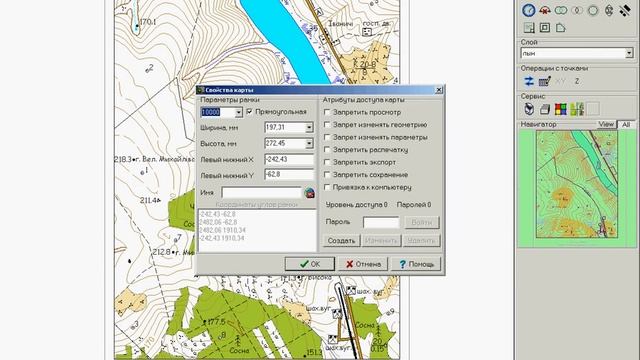Open the scale 10000 dropdown arrow
This screenshot has height=360, width=640.
(x=239, y=112)
